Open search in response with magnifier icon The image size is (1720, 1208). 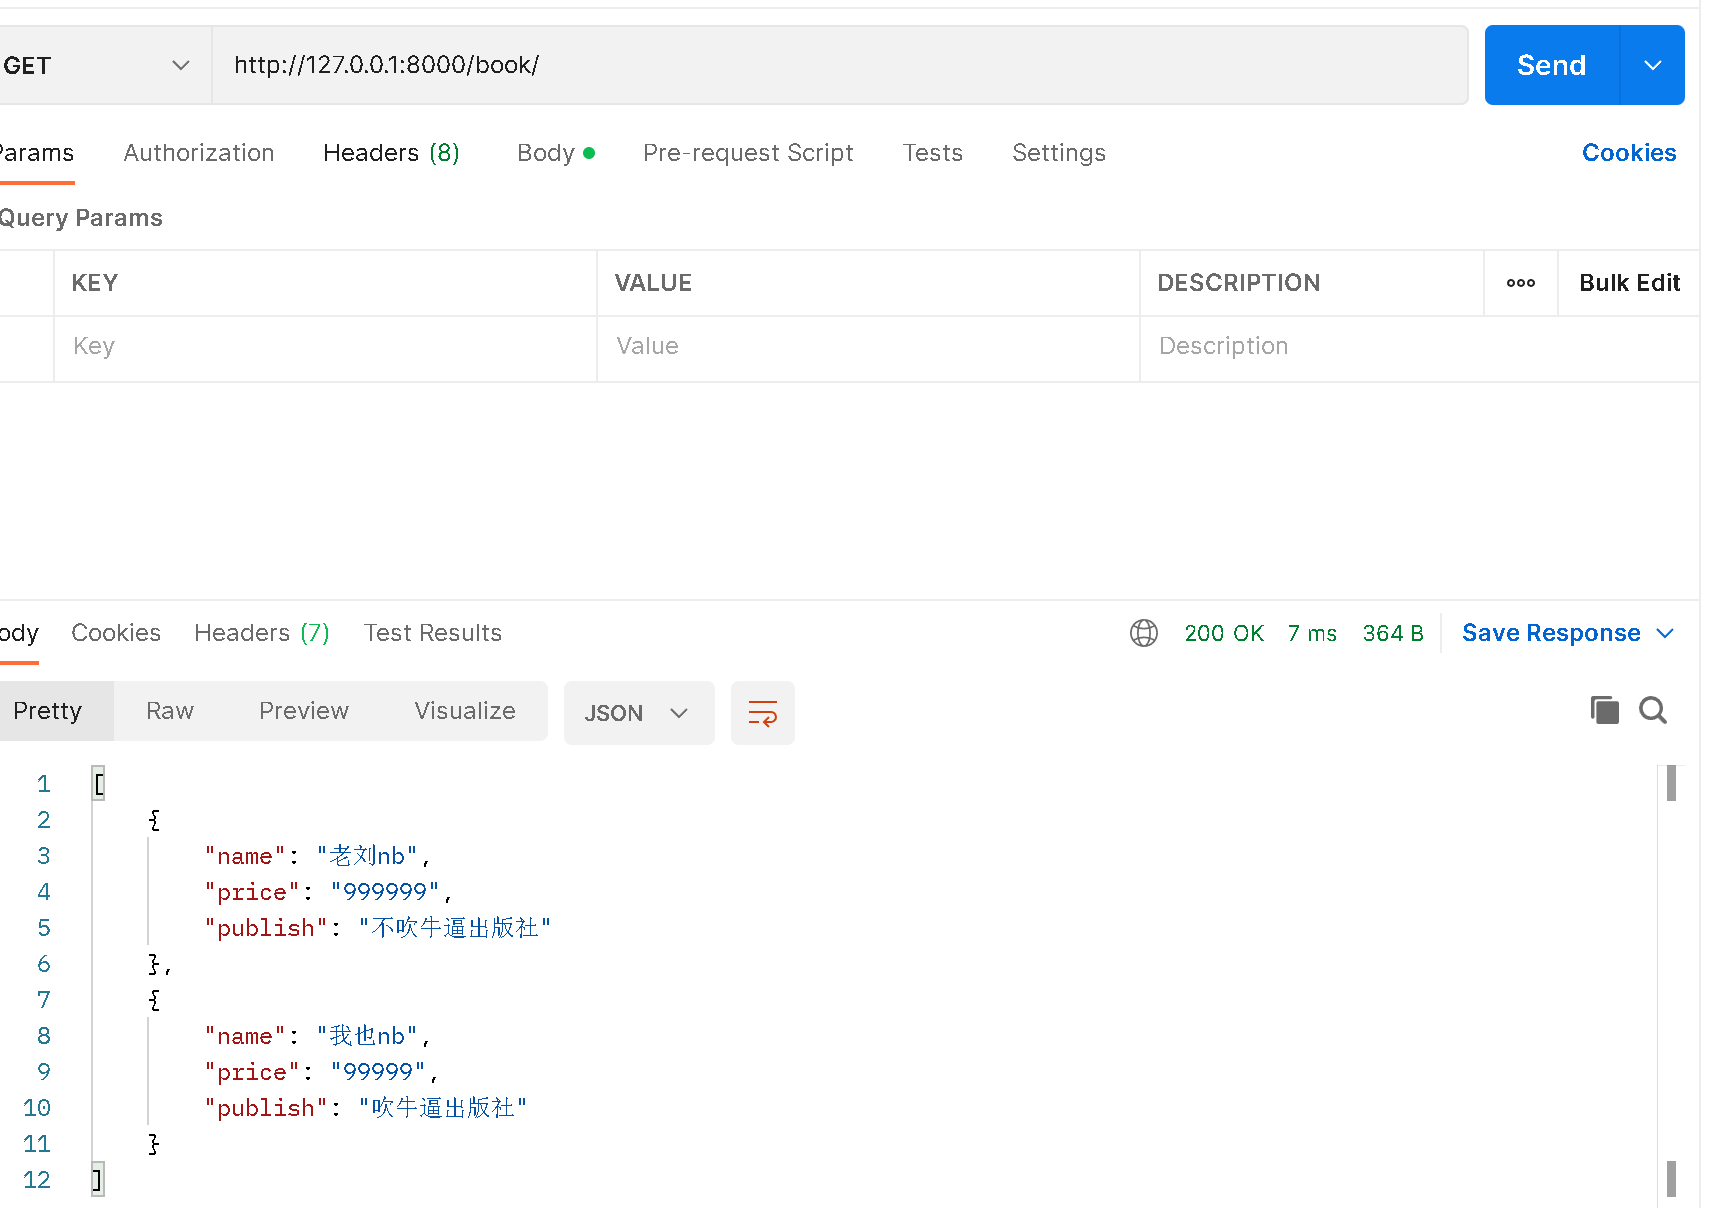click(x=1653, y=710)
